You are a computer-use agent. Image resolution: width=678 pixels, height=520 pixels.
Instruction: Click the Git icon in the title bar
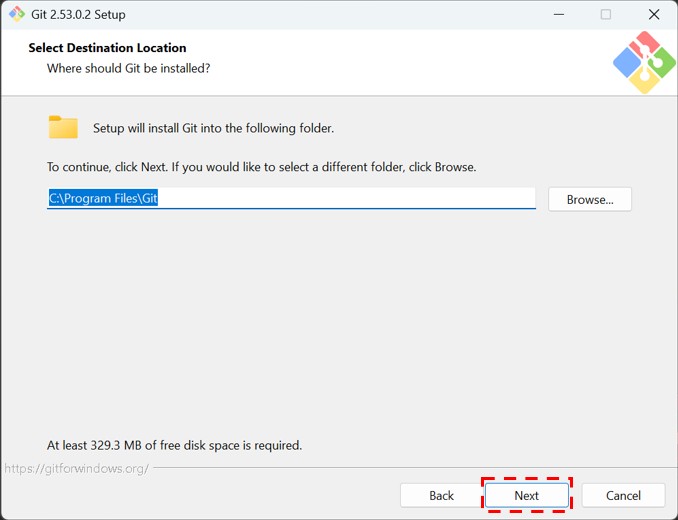[x=16, y=15]
